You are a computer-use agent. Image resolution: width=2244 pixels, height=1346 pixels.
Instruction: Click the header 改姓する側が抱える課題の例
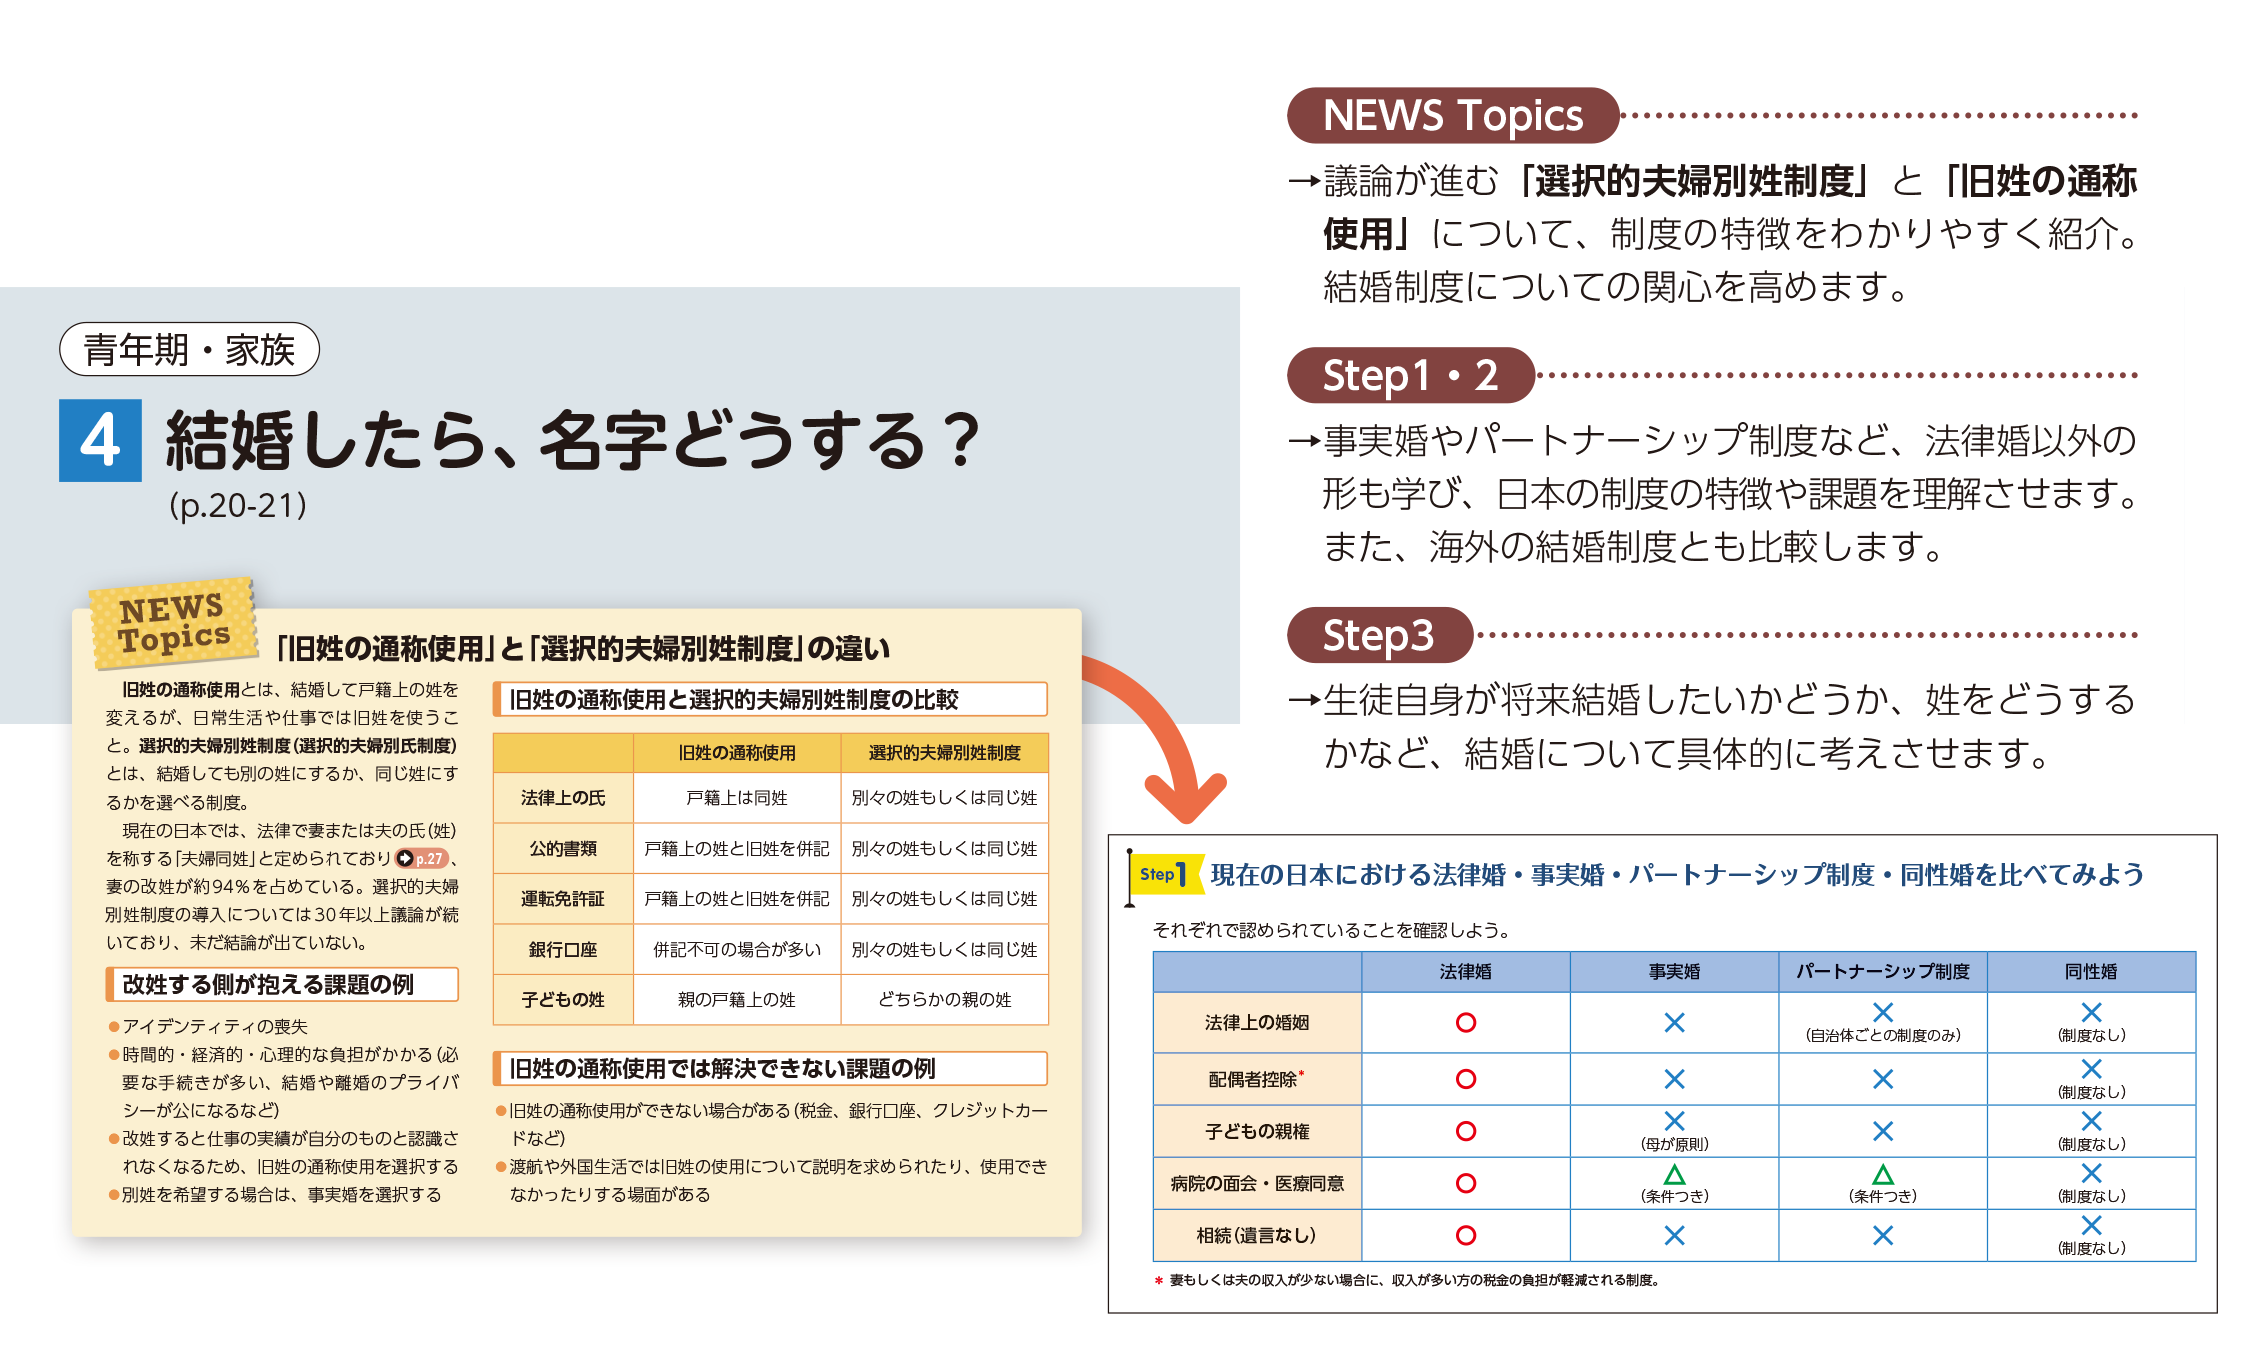(x=282, y=984)
